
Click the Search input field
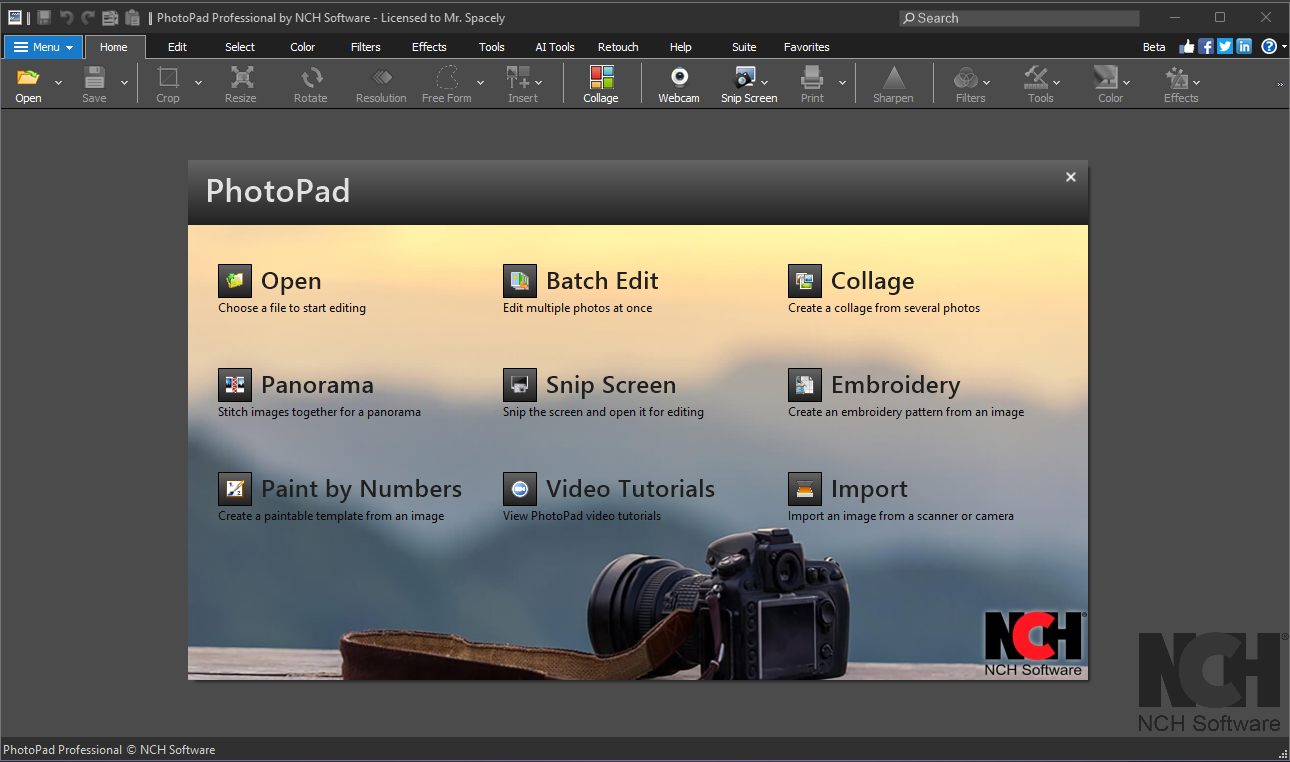(x=1019, y=18)
